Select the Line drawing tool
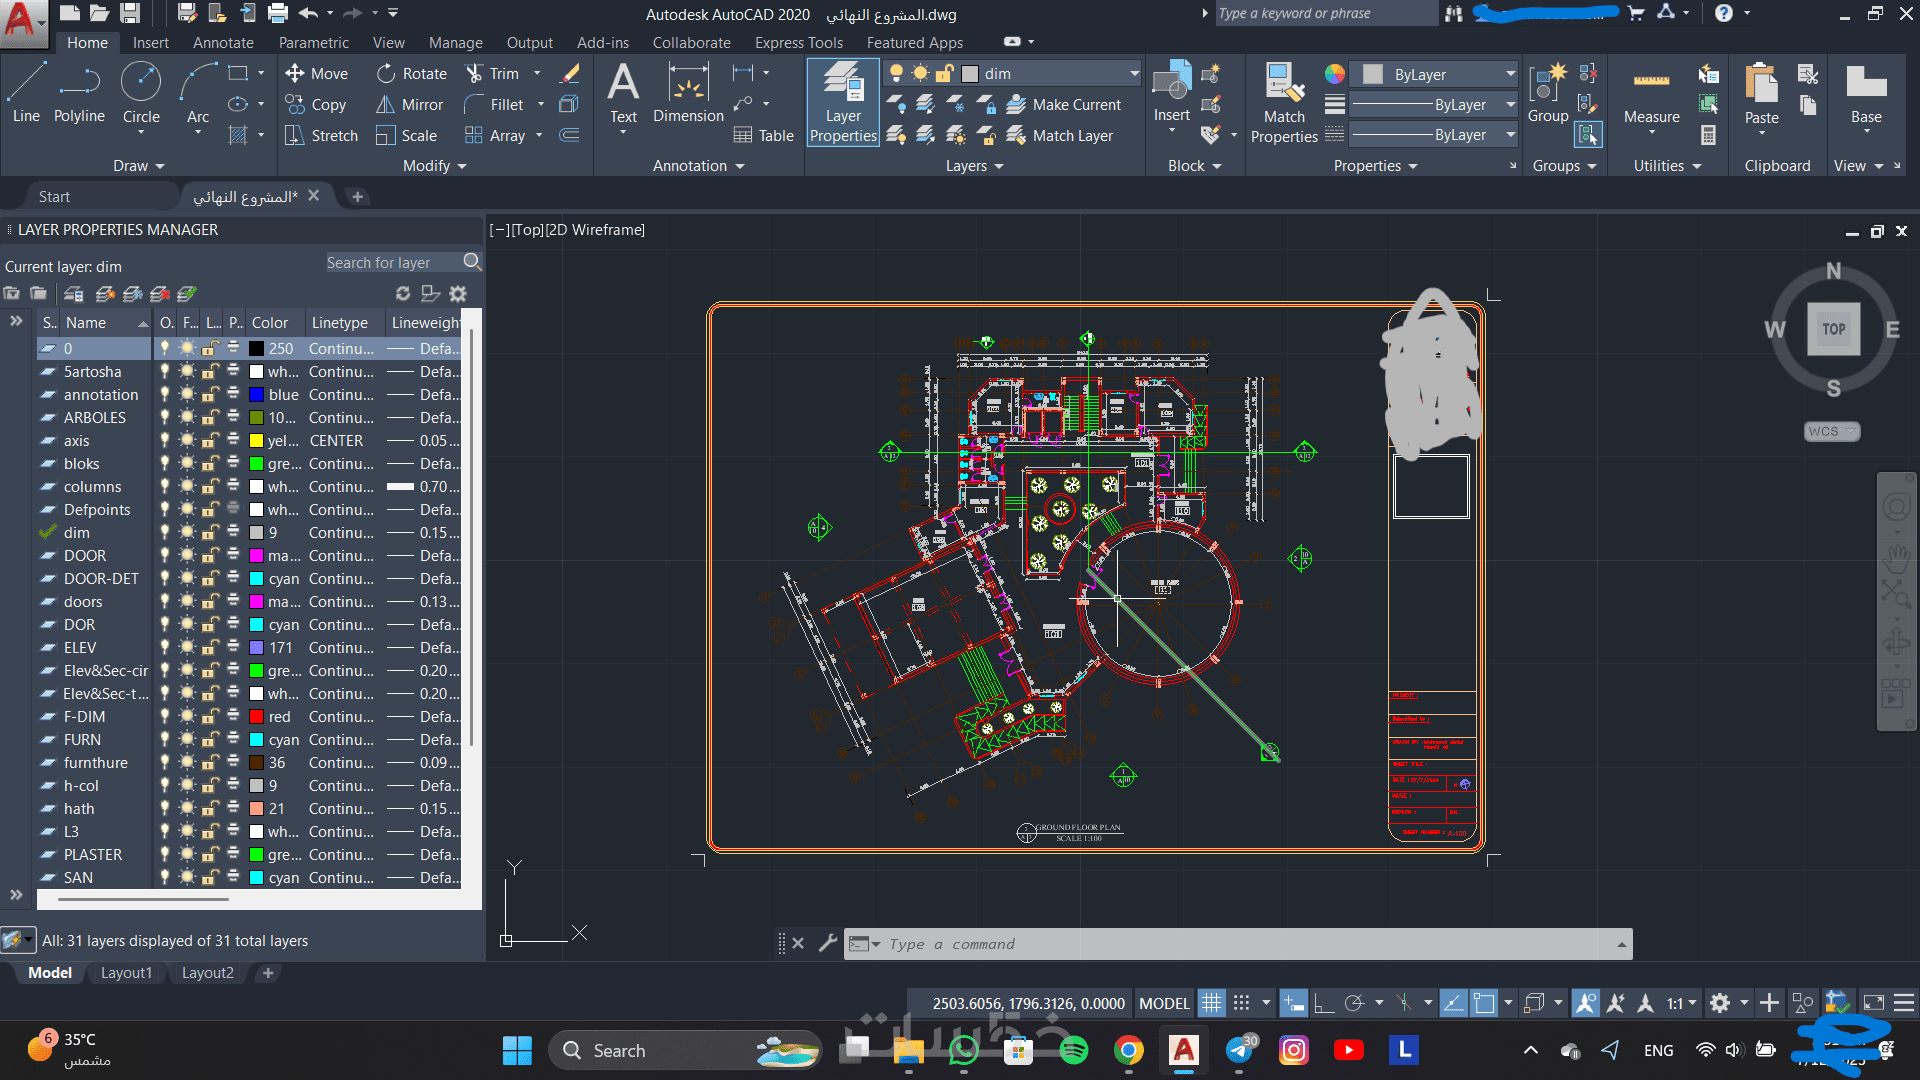The height and width of the screenshot is (1080, 1920). 26,92
